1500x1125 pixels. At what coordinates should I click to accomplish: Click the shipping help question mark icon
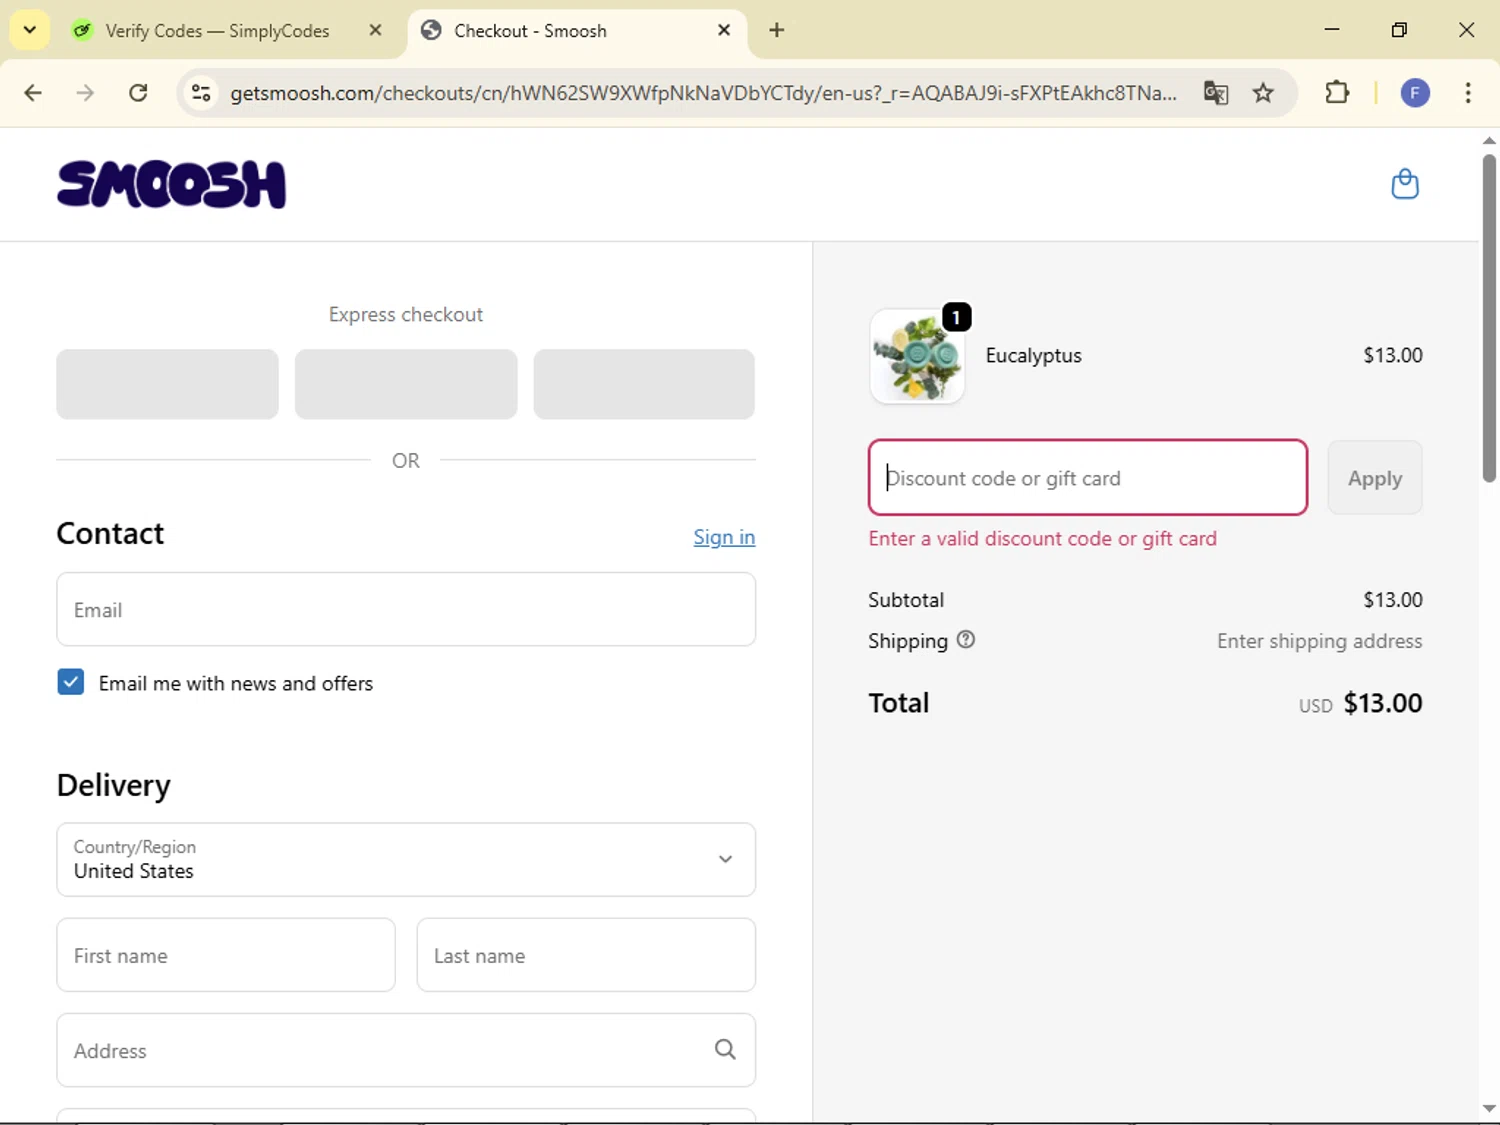pyautogui.click(x=965, y=640)
